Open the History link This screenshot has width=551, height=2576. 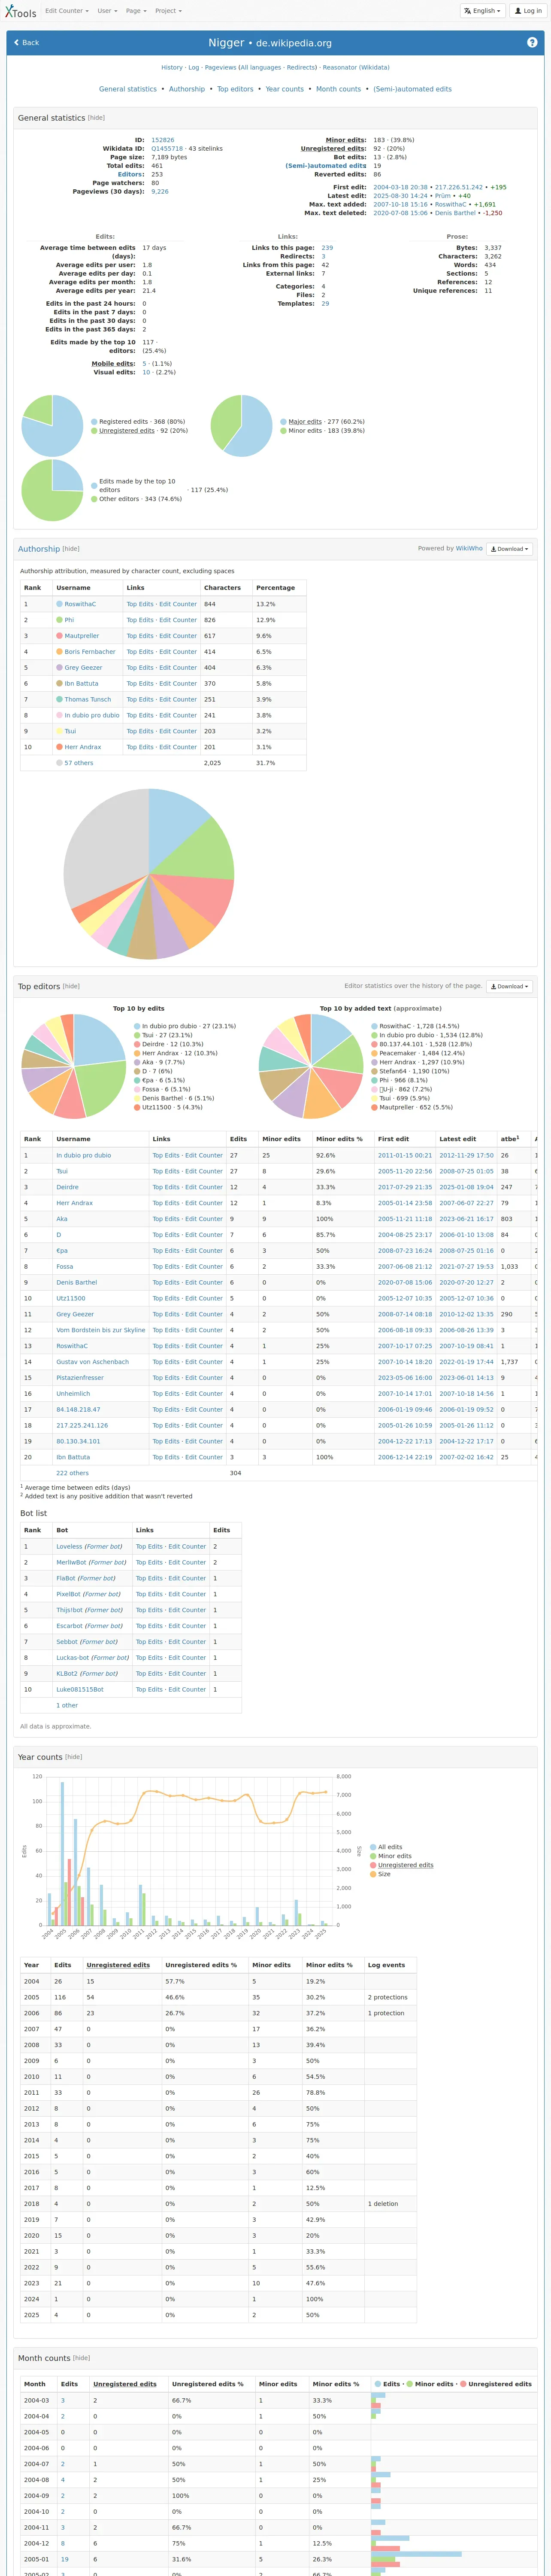172,68
